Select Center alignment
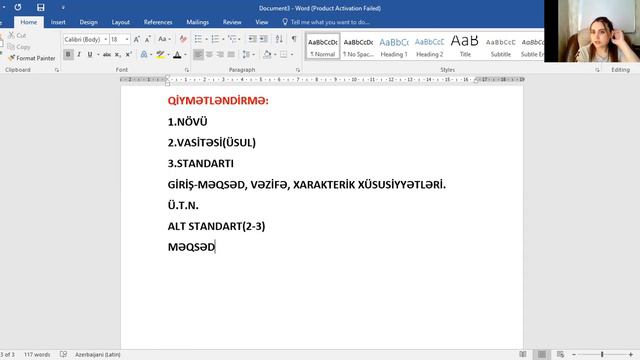 [209, 54]
